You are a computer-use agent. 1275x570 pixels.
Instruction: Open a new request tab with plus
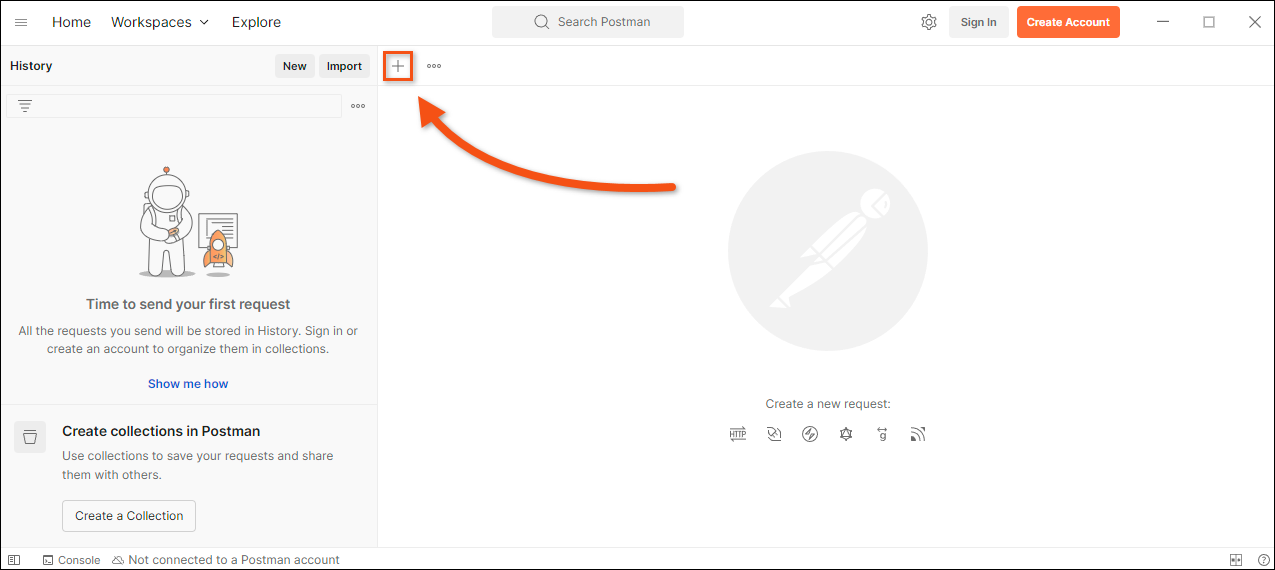pos(398,66)
